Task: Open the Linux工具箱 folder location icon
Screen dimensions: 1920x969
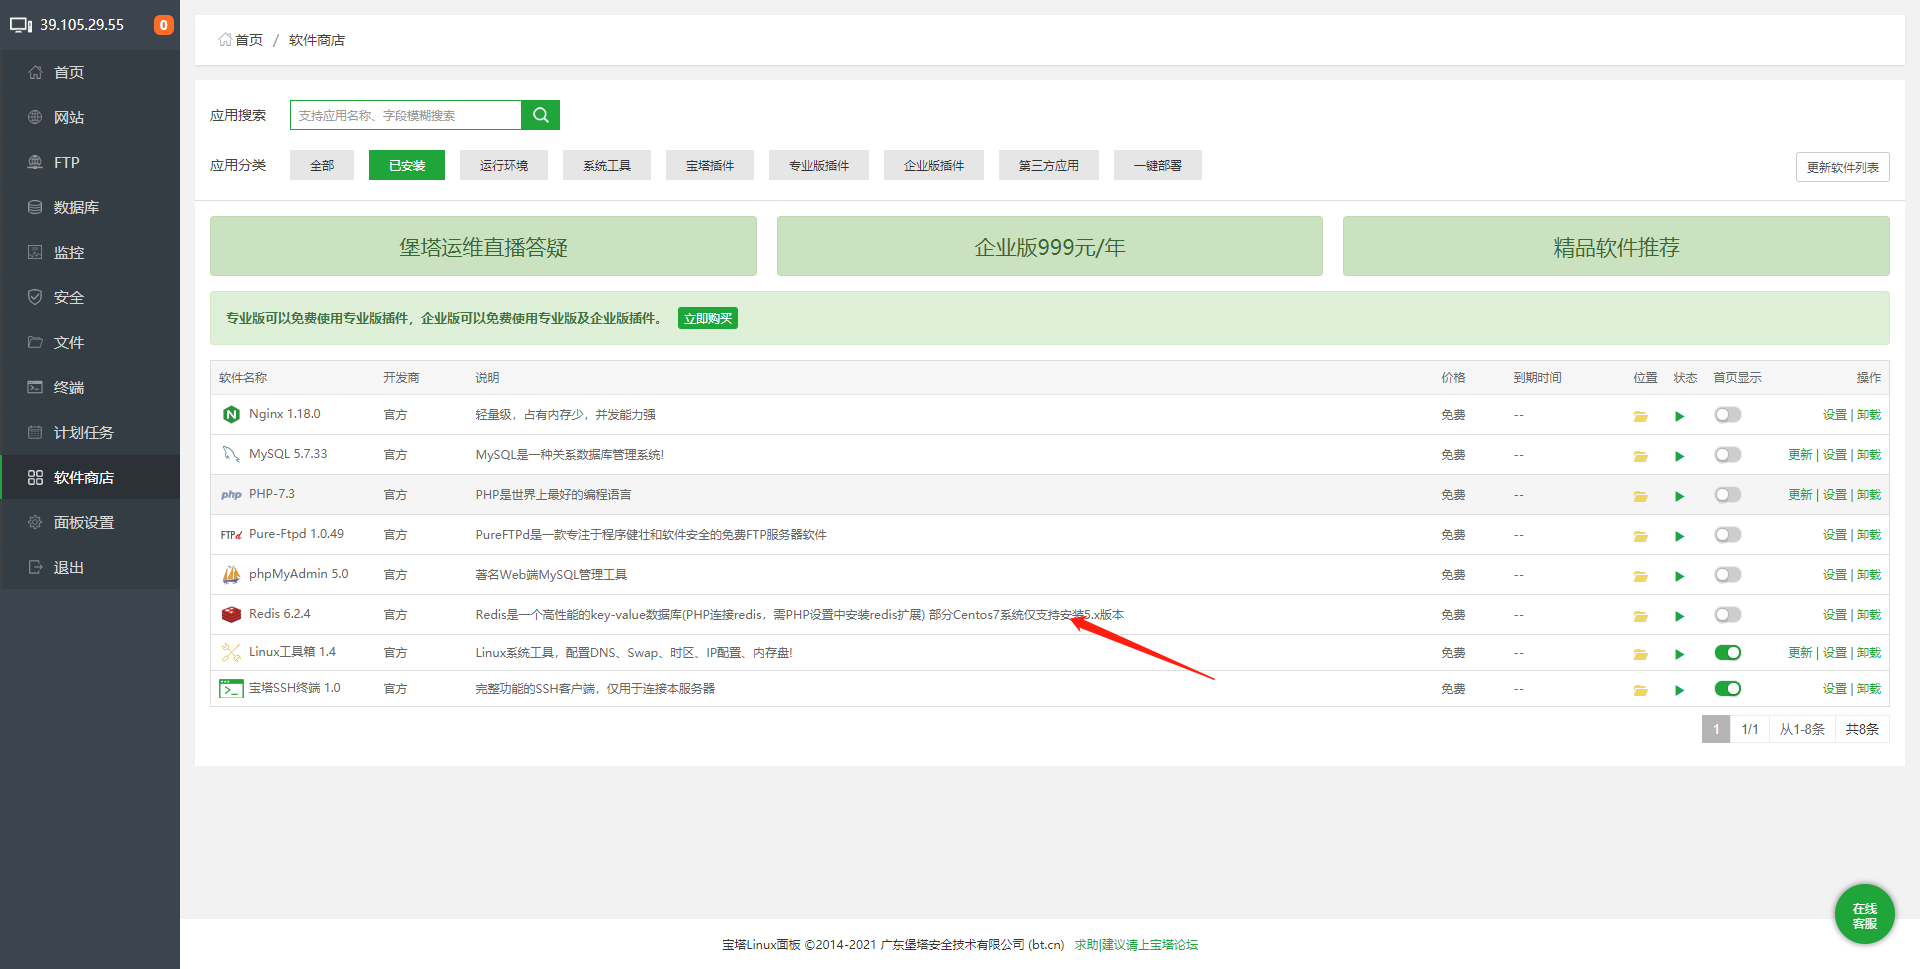Action: 1640,654
